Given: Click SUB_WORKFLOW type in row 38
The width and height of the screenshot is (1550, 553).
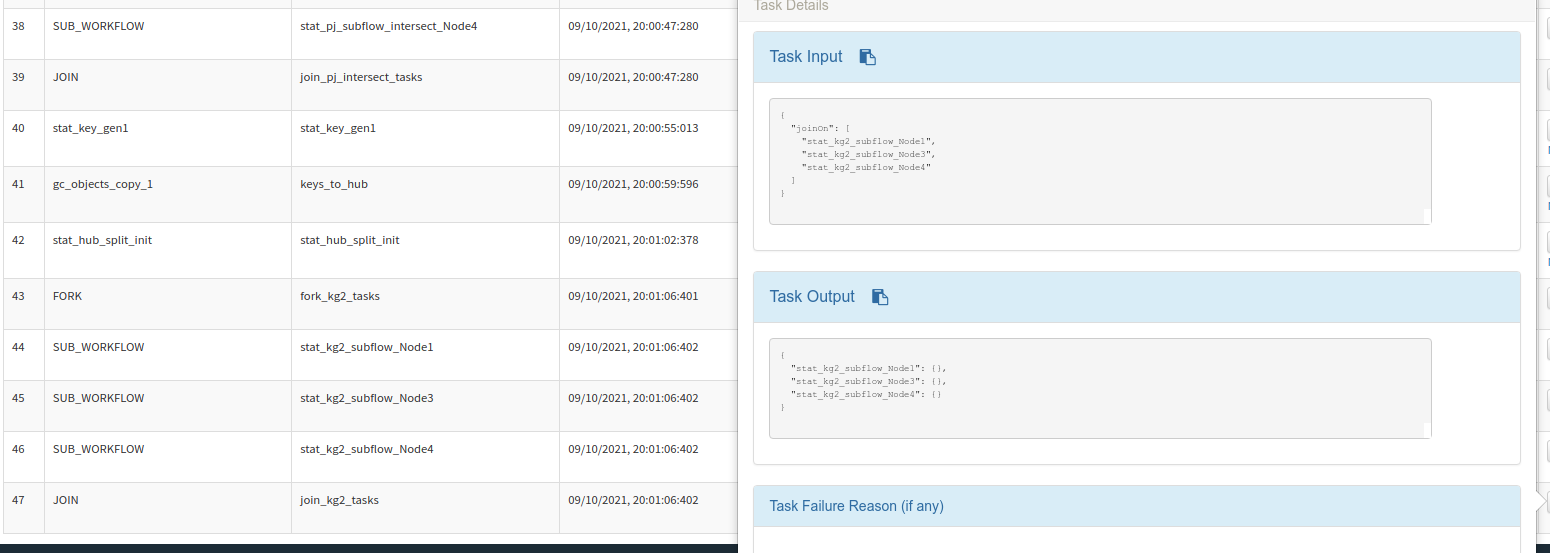Looking at the screenshot, I should [x=98, y=26].
